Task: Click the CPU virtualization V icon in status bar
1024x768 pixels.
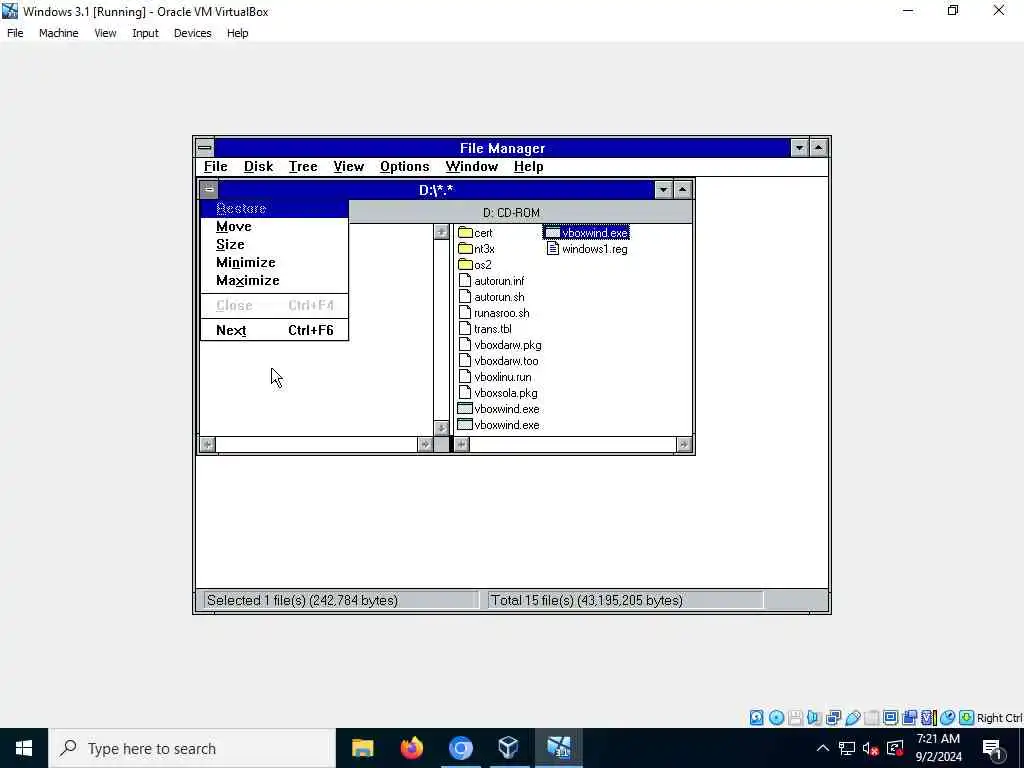Action: 928,718
